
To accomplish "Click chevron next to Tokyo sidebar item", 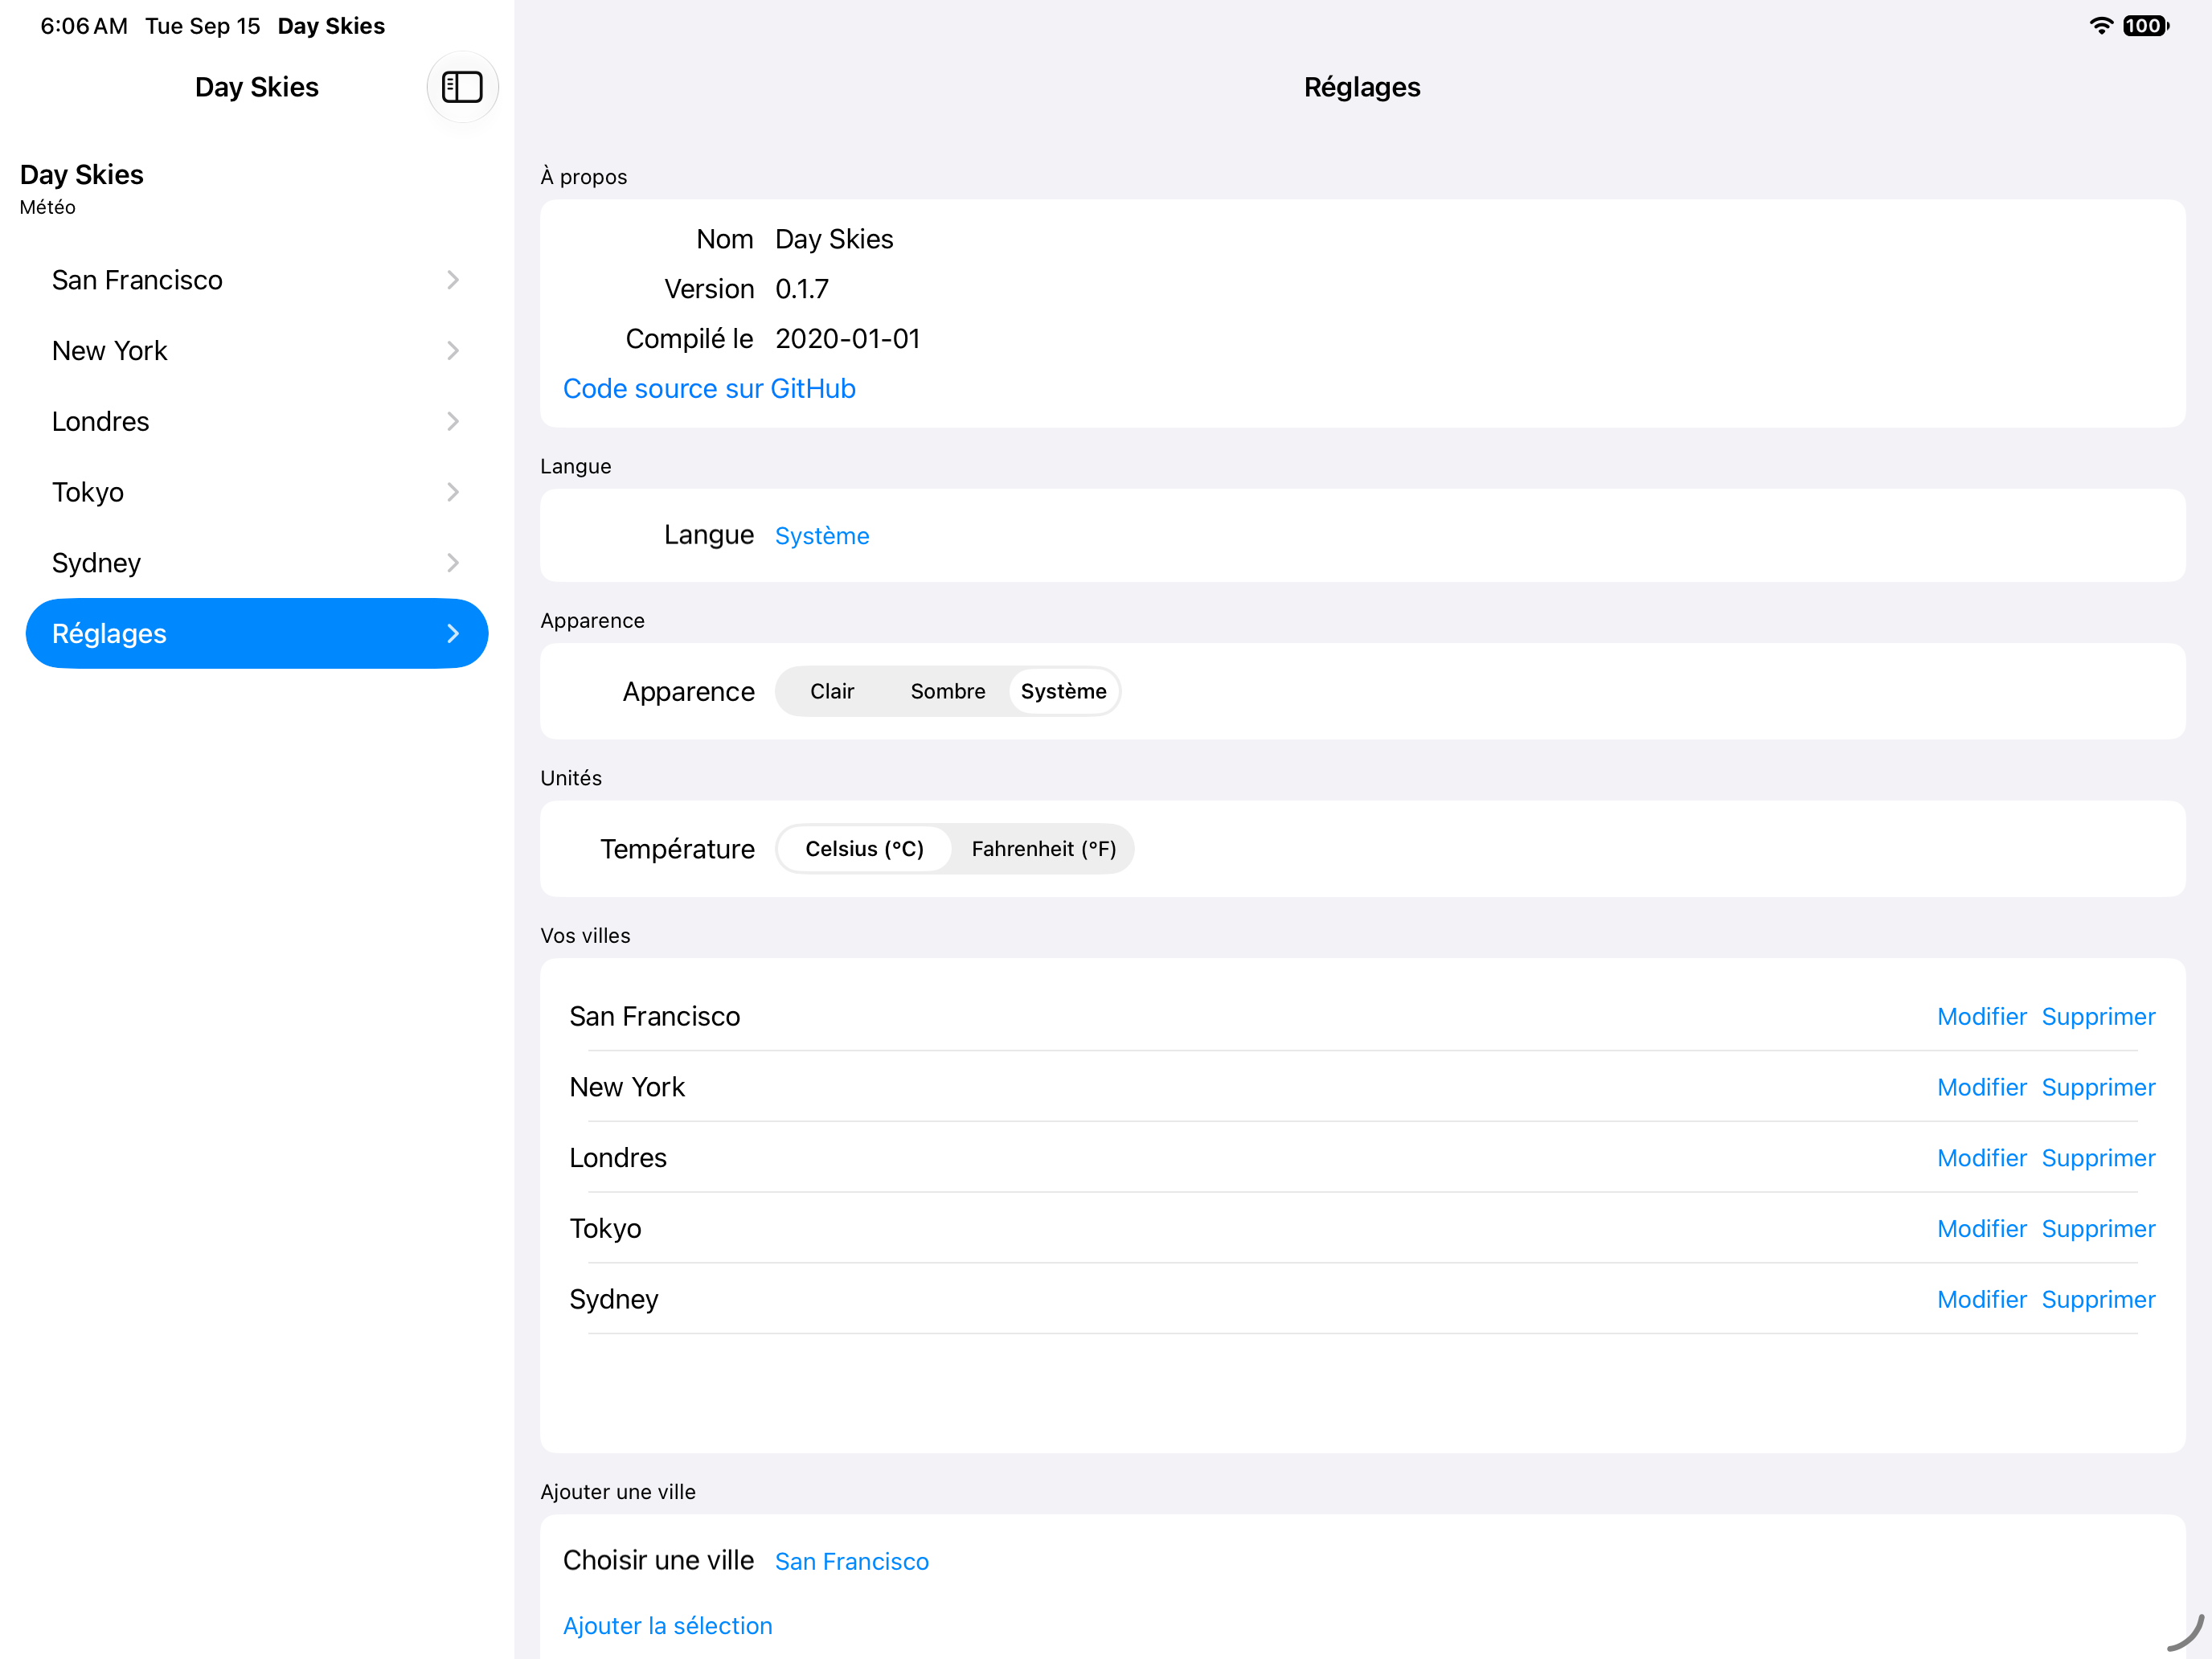I will point(453,492).
